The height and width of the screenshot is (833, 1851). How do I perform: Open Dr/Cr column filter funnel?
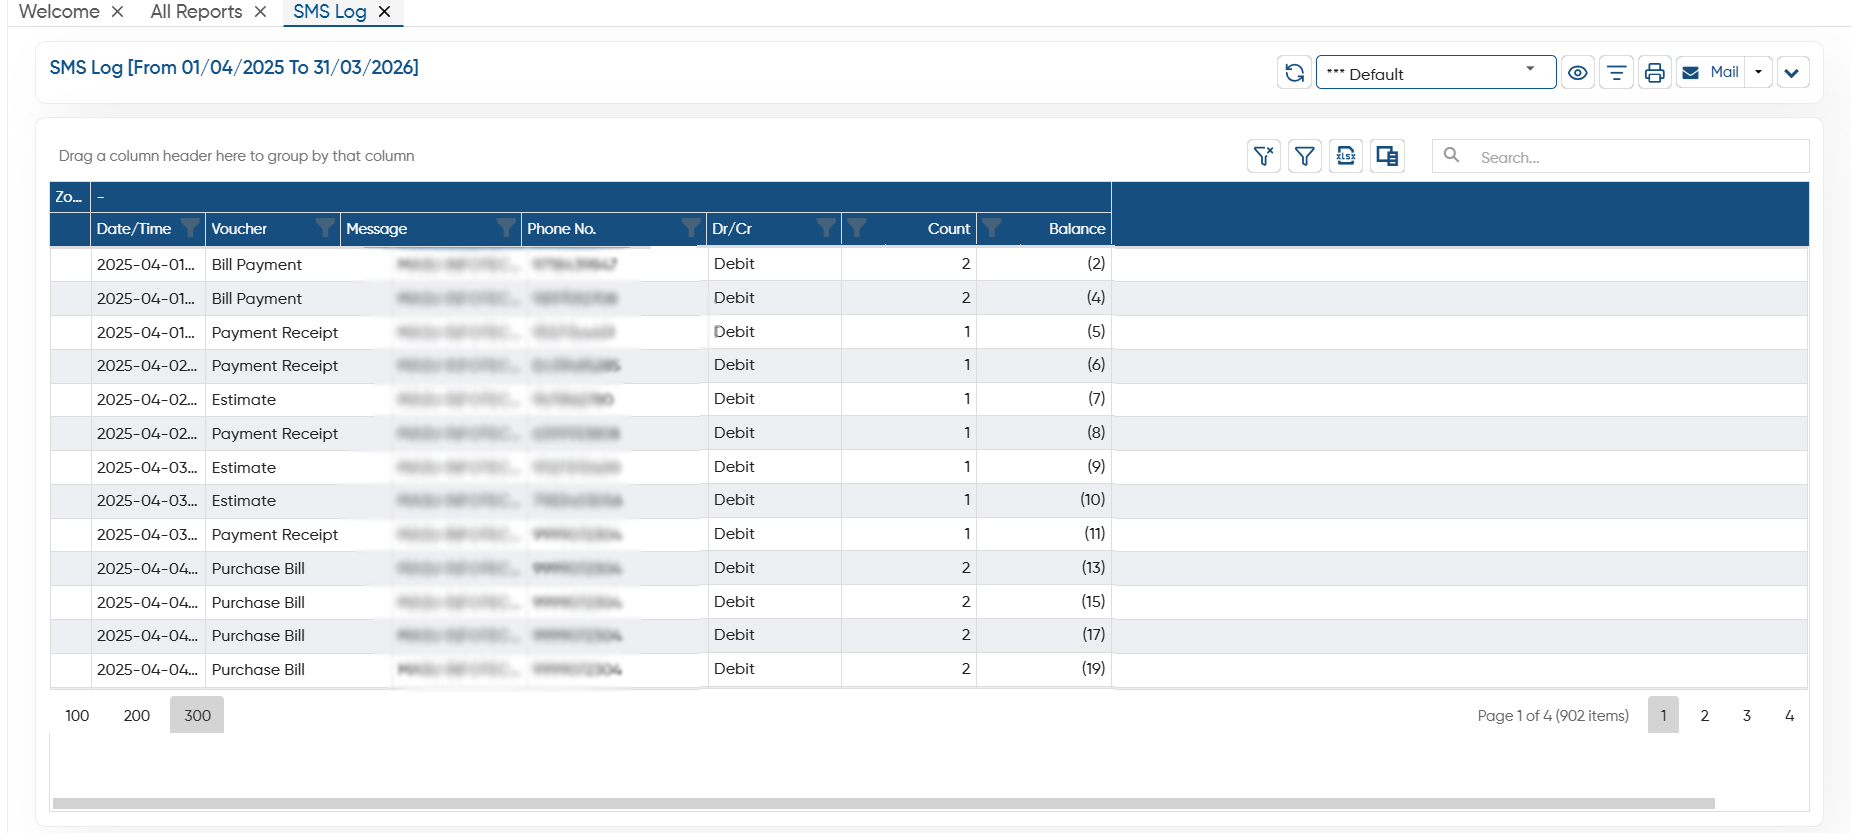pyautogui.click(x=826, y=228)
